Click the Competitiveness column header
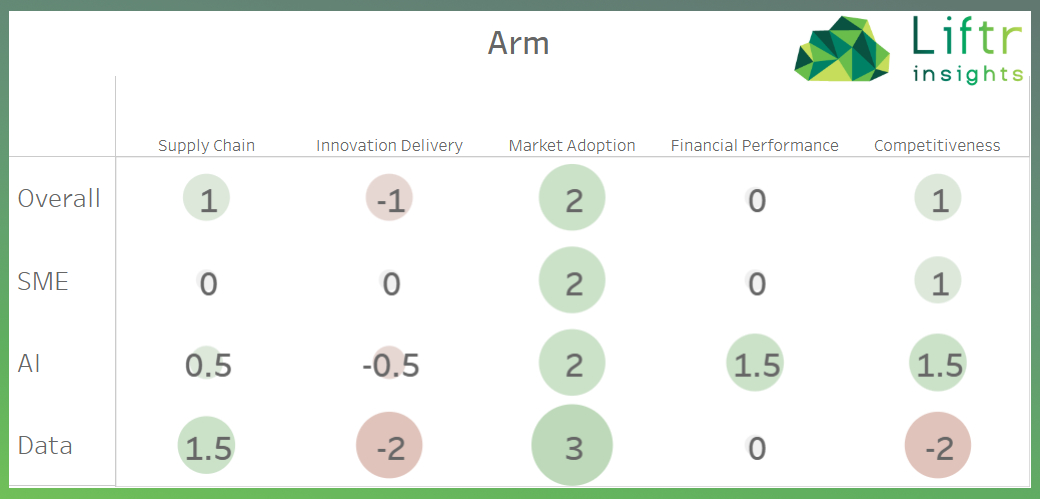 tap(937, 145)
